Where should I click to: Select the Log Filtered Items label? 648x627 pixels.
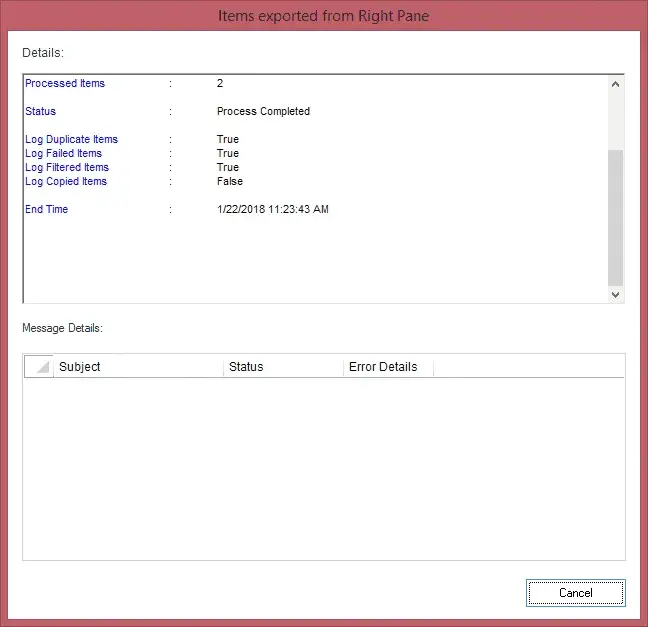click(67, 168)
